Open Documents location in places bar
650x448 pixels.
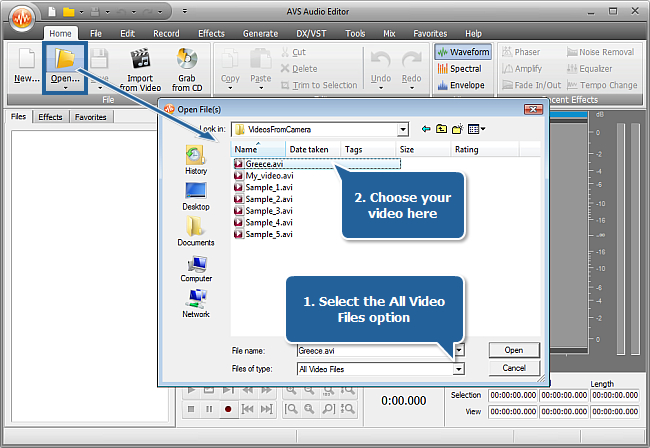point(196,232)
